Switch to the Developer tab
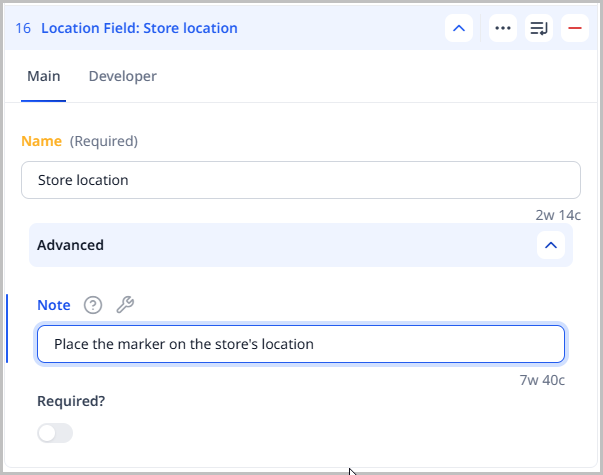This screenshot has height=475, width=603. [x=123, y=76]
